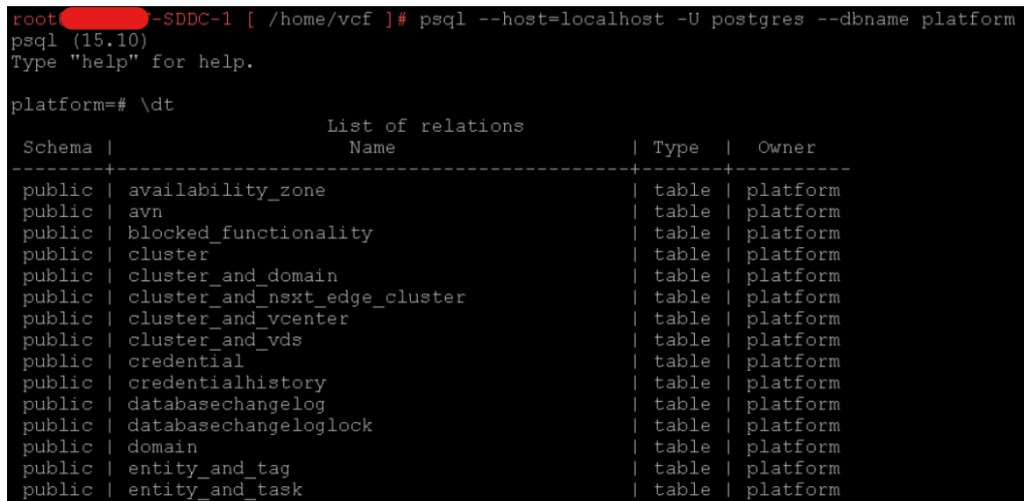Click the databasechangelog table name
Image resolution: width=1024 pixels, height=501 pixels.
pos(226,404)
